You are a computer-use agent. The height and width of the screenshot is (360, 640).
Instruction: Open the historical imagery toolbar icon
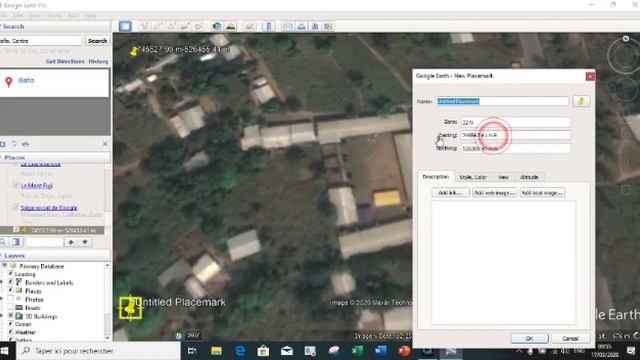(217, 27)
